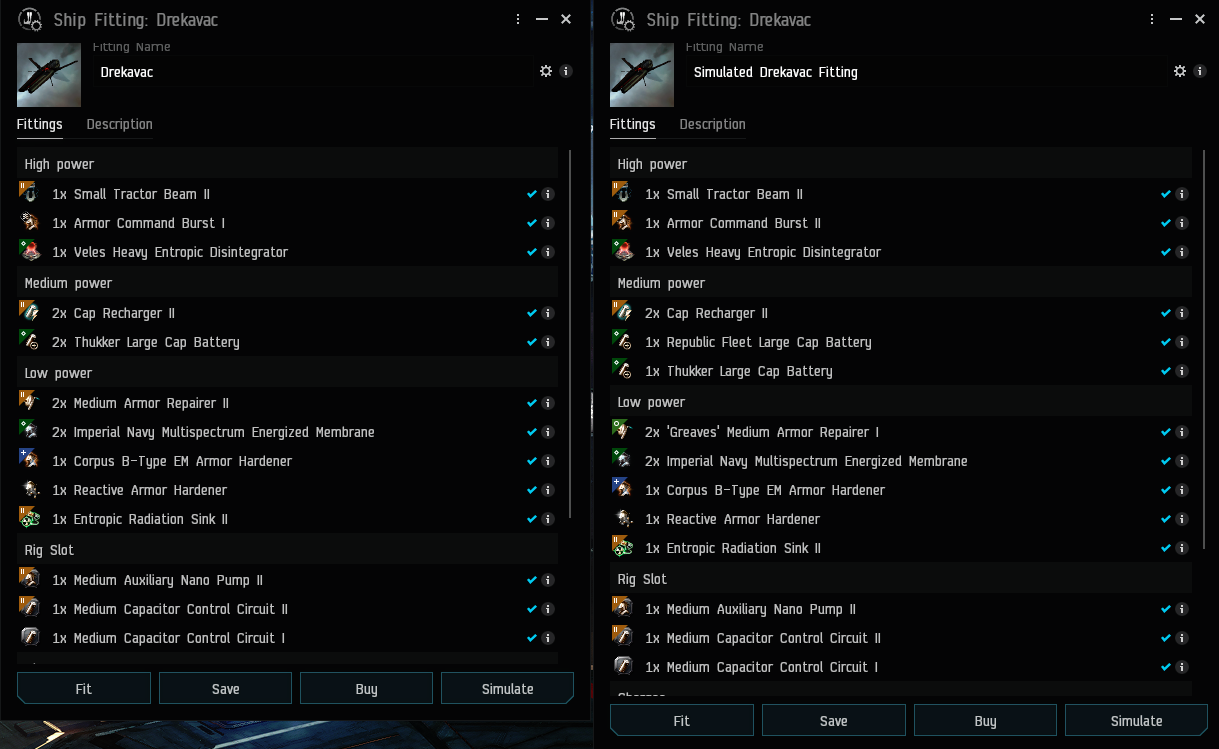The height and width of the screenshot is (749, 1219).
Task: Open settings gear beside Simulated Drekavac Fitting name
Action: tap(1180, 71)
